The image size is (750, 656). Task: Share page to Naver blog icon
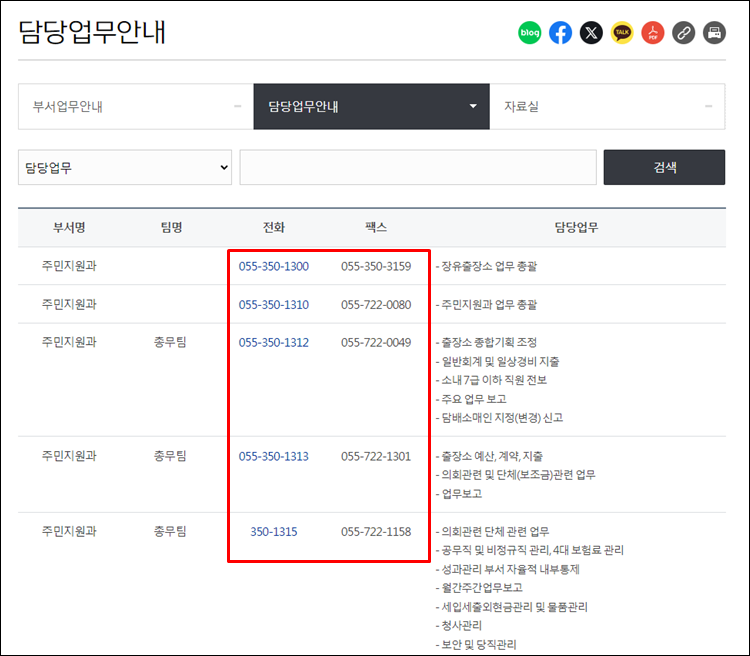(529, 33)
